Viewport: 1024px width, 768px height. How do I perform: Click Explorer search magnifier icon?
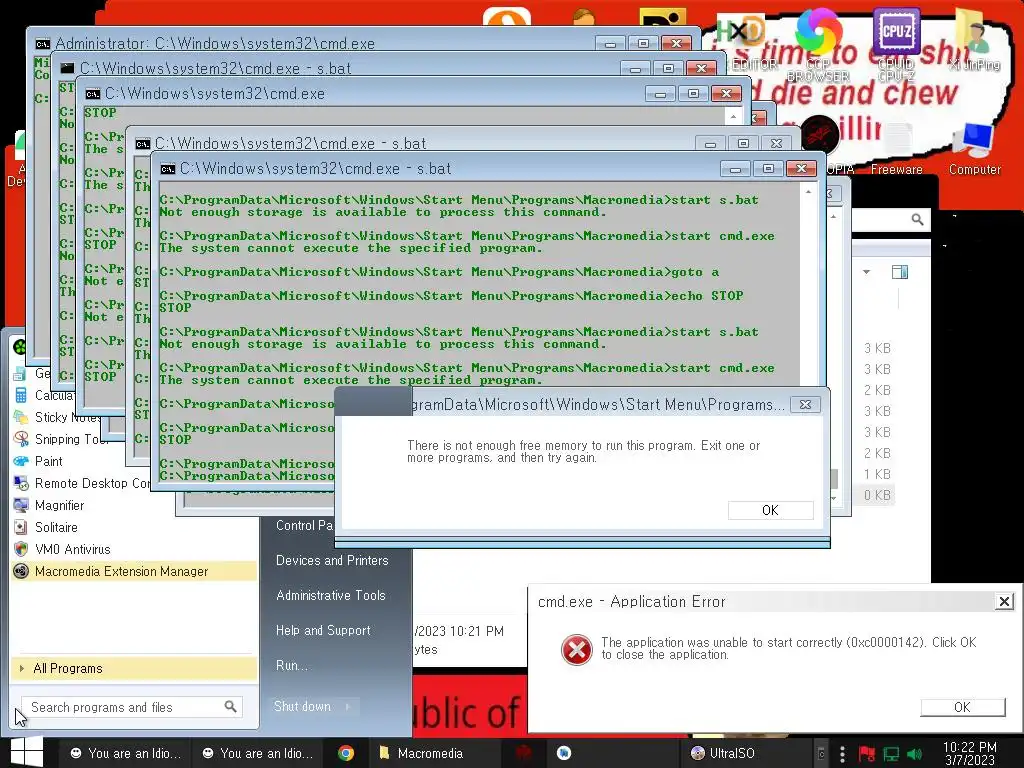tap(918, 219)
